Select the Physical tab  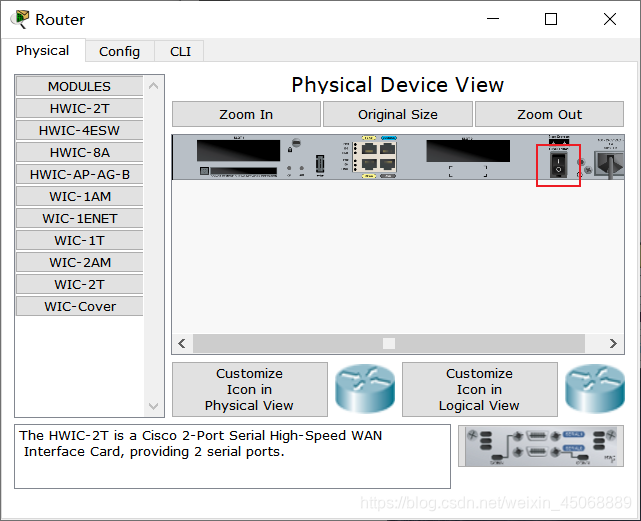pos(43,51)
